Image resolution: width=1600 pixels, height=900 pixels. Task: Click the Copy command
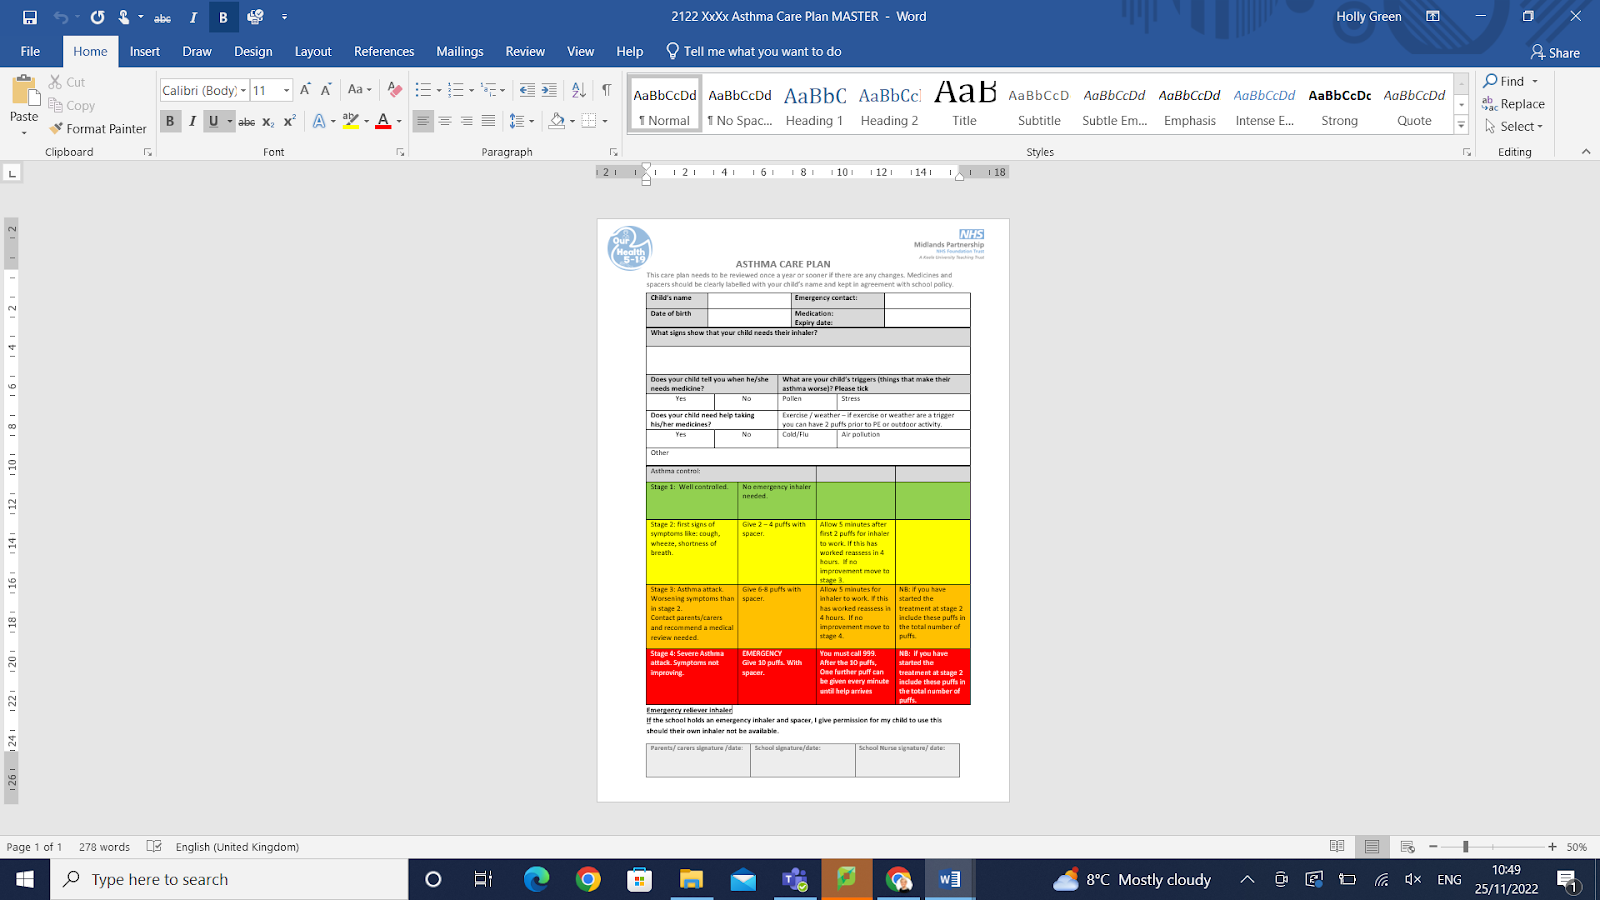click(x=72, y=105)
